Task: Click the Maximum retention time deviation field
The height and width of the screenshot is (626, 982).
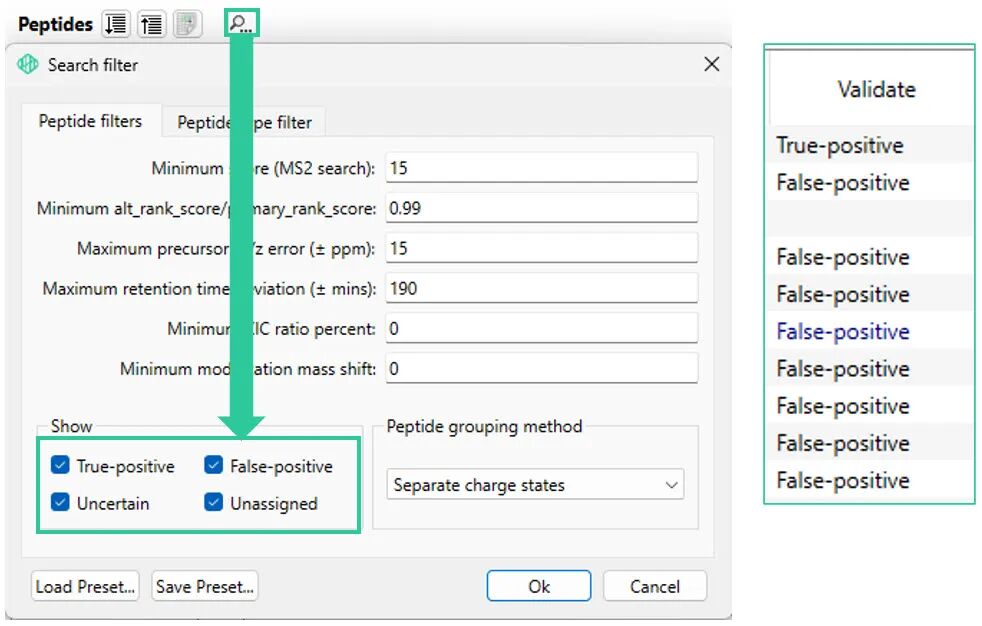Action: point(541,288)
